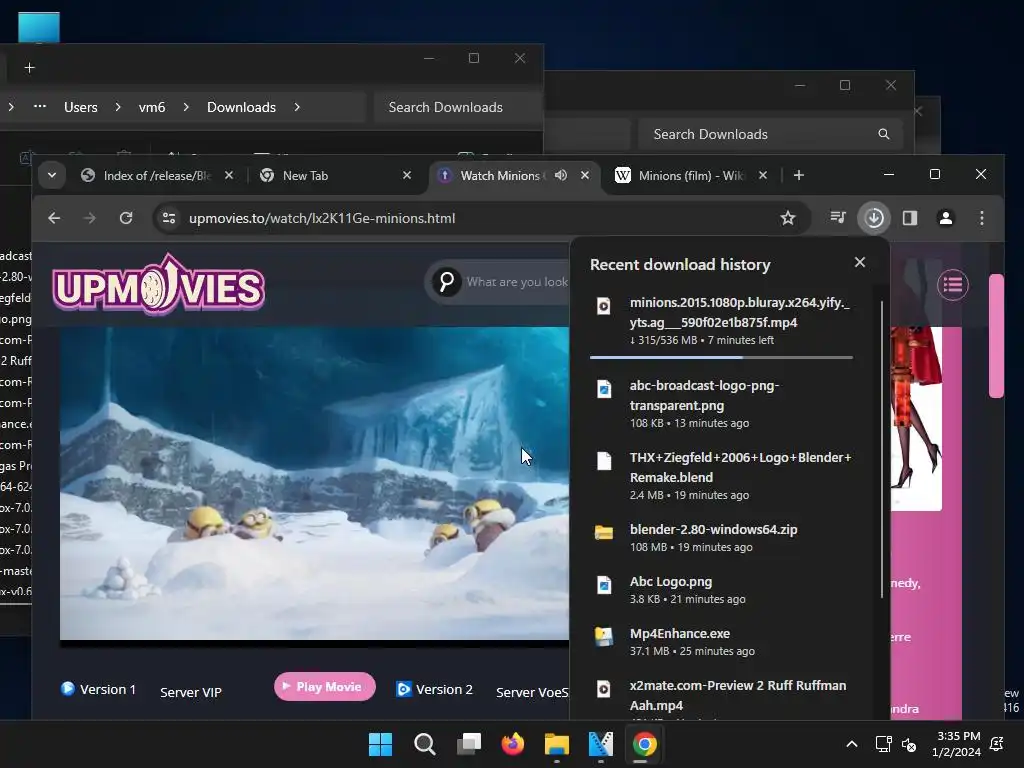1024x768 pixels.
Task: Click the download history panel scrollbar
Action: [x=882, y=449]
